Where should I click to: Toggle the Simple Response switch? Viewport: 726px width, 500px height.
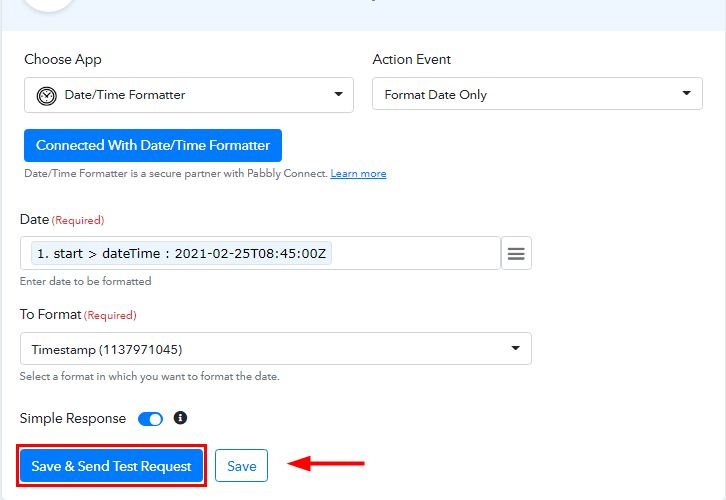pyautogui.click(x=150, y=419)
